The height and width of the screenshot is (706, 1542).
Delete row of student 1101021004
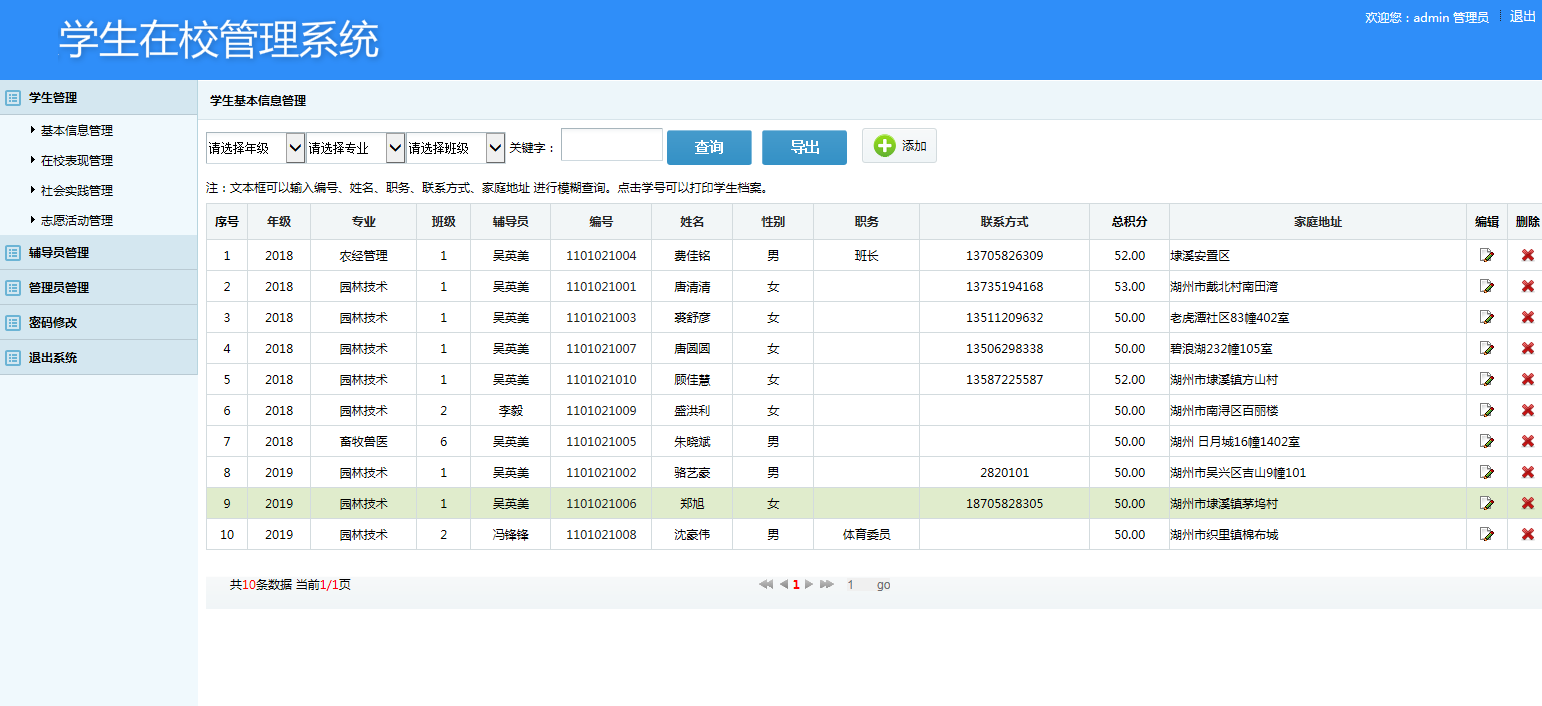point(1527,256)
